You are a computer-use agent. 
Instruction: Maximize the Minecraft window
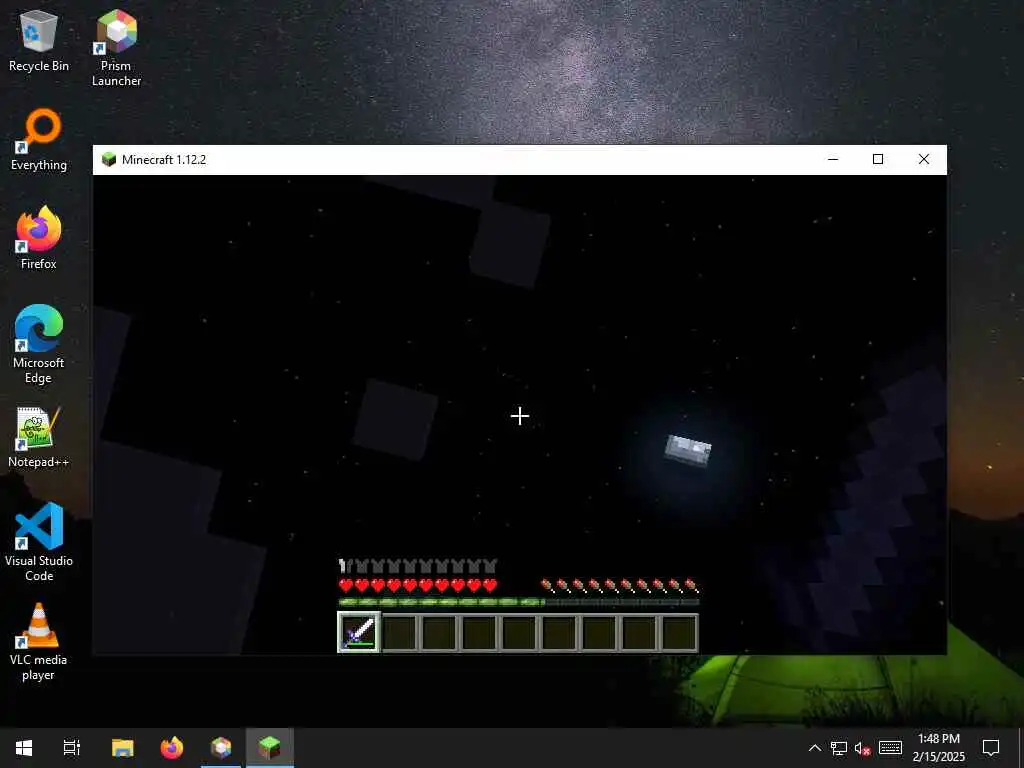click(878, 159)
